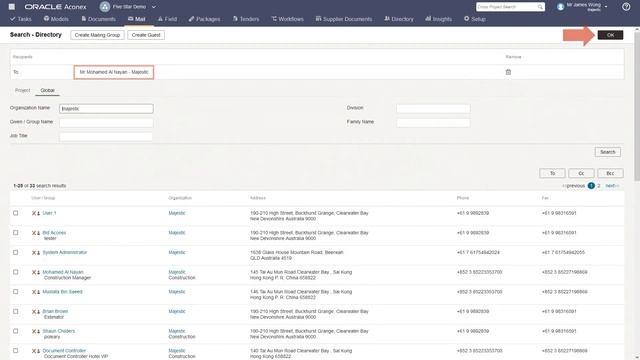Click the status icon next to Shaun Childers

coord(36,331)
